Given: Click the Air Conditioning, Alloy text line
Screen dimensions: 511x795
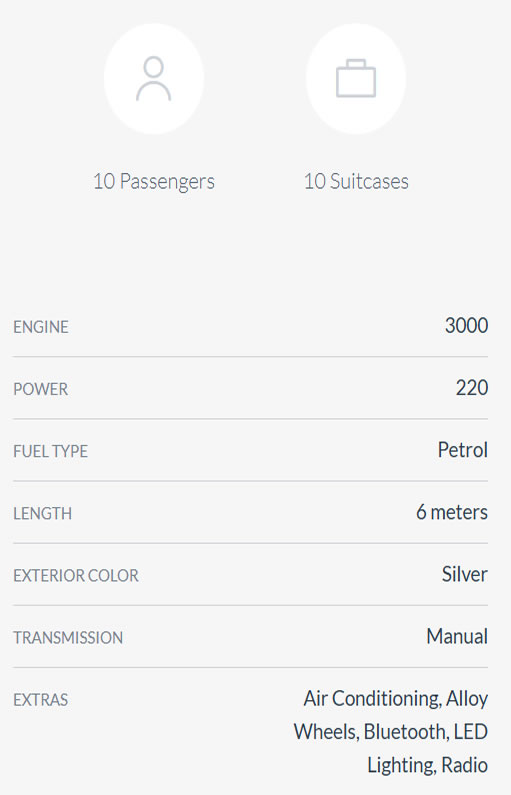Looking at the screenshot, I should [395, 699].
